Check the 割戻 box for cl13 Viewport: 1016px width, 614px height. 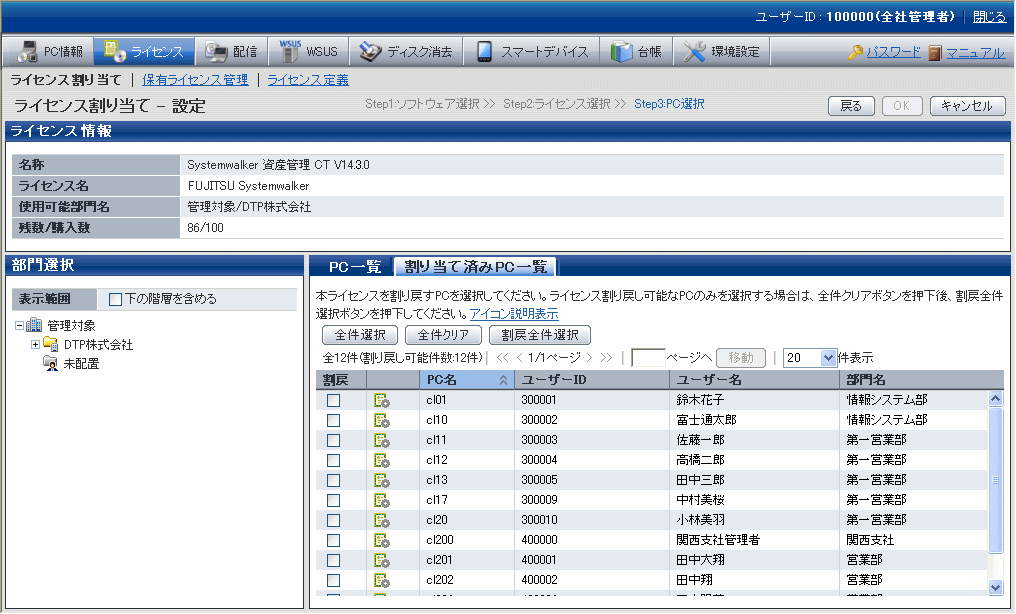pos(334,481)
